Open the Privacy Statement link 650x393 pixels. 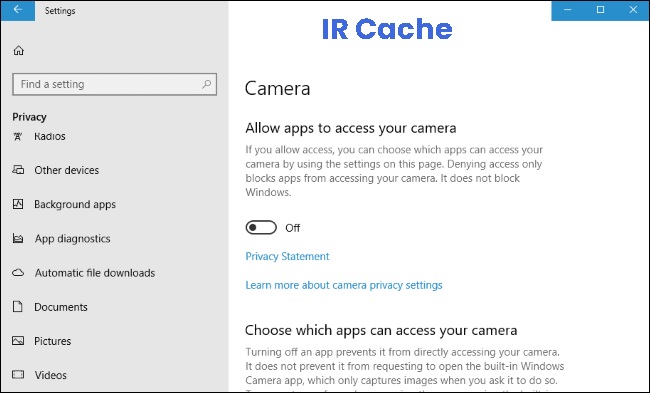point(287,256)
